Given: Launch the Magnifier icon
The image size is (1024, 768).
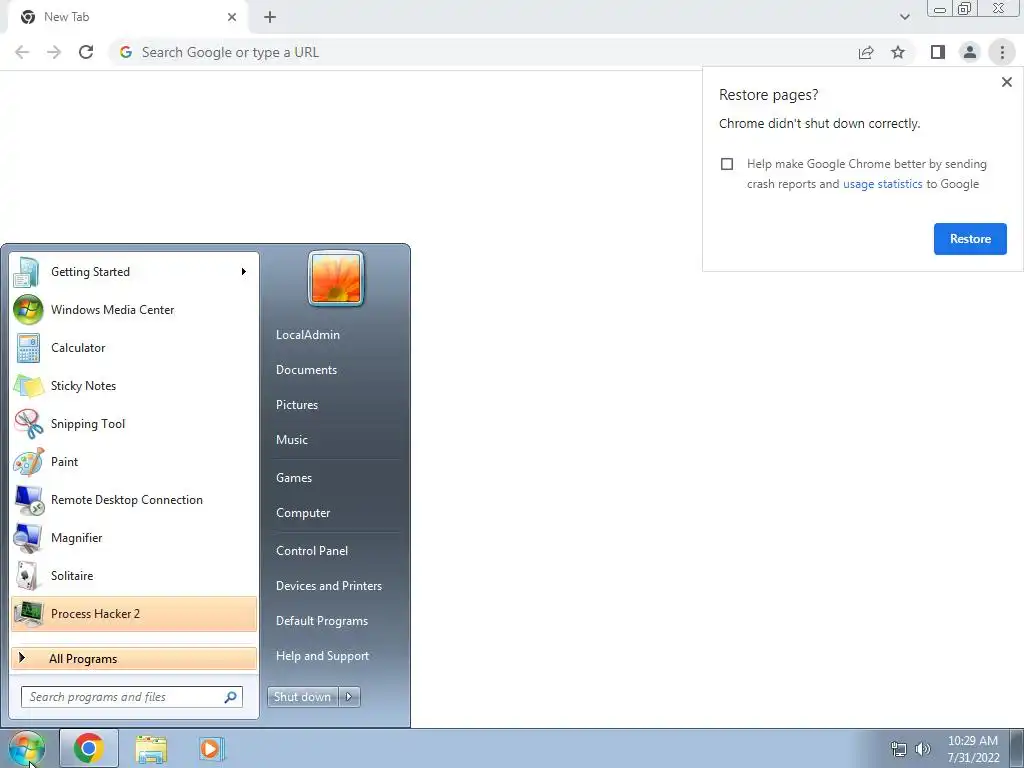Looking at the screenshot, I should click(x=28, y=538).
